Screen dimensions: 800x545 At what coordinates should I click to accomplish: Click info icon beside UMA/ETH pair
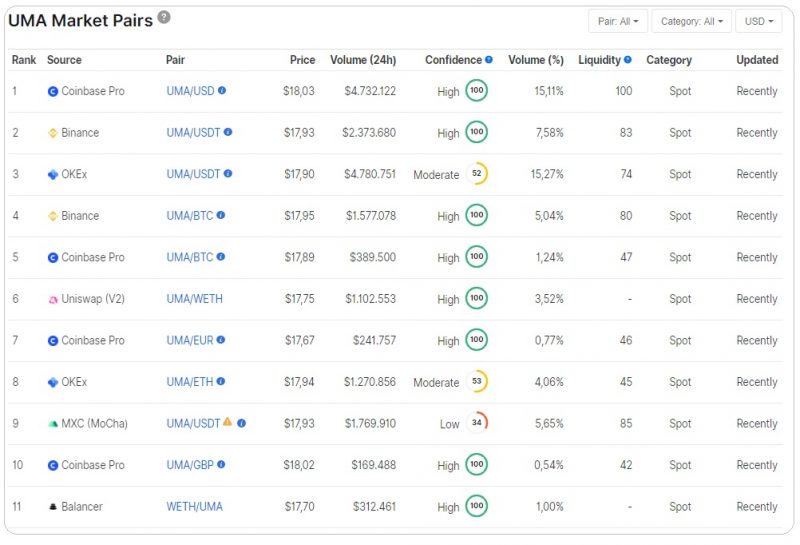(x=221, y=381)
